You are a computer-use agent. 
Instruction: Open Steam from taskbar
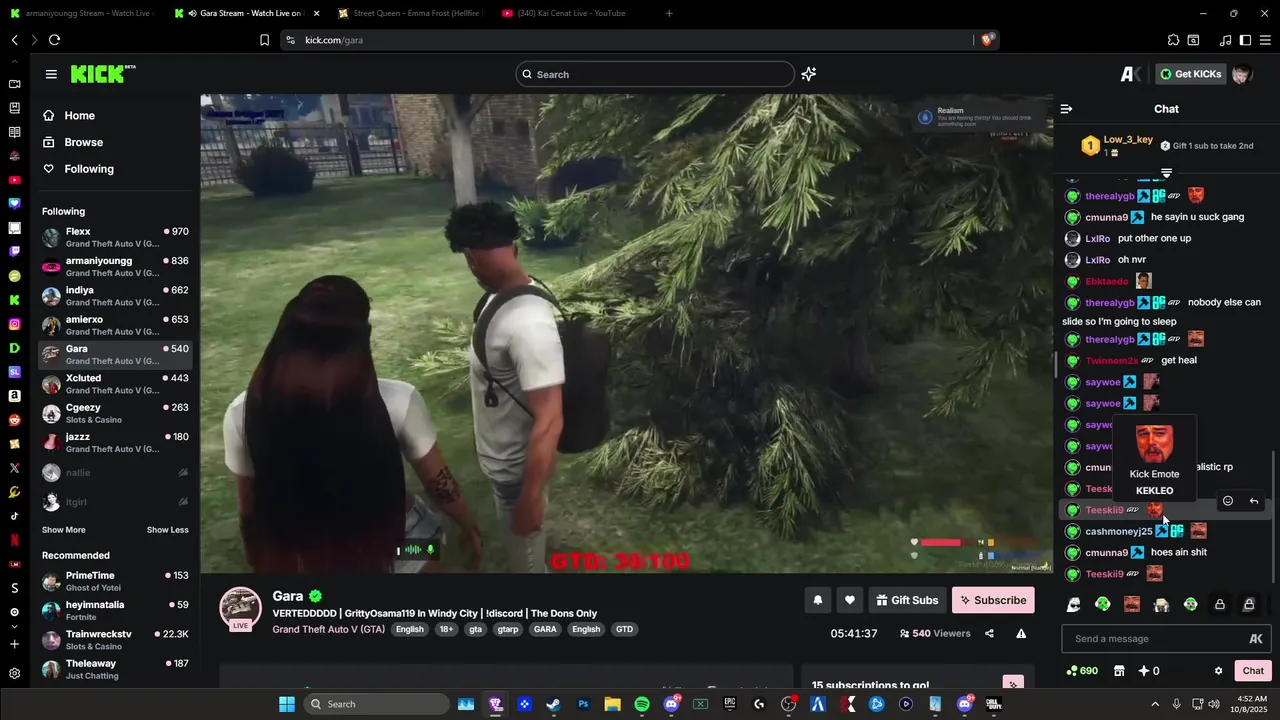tap(553, 704)
